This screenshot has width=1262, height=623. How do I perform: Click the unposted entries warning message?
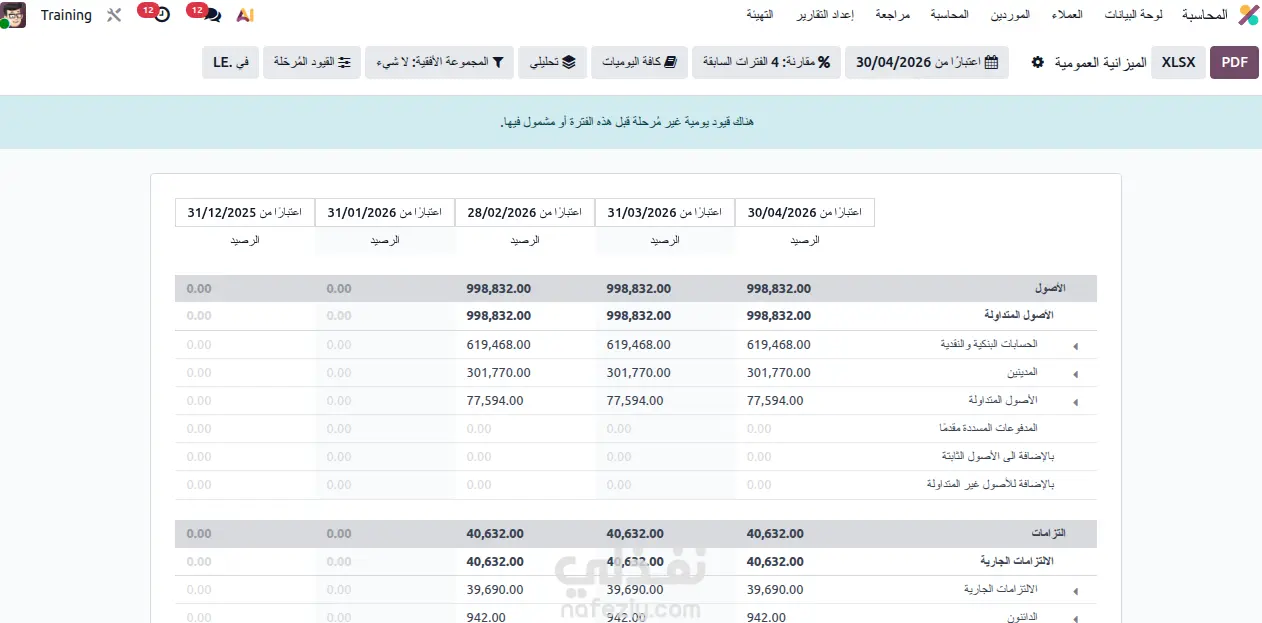pyautogui.click(x=627, y=122)
